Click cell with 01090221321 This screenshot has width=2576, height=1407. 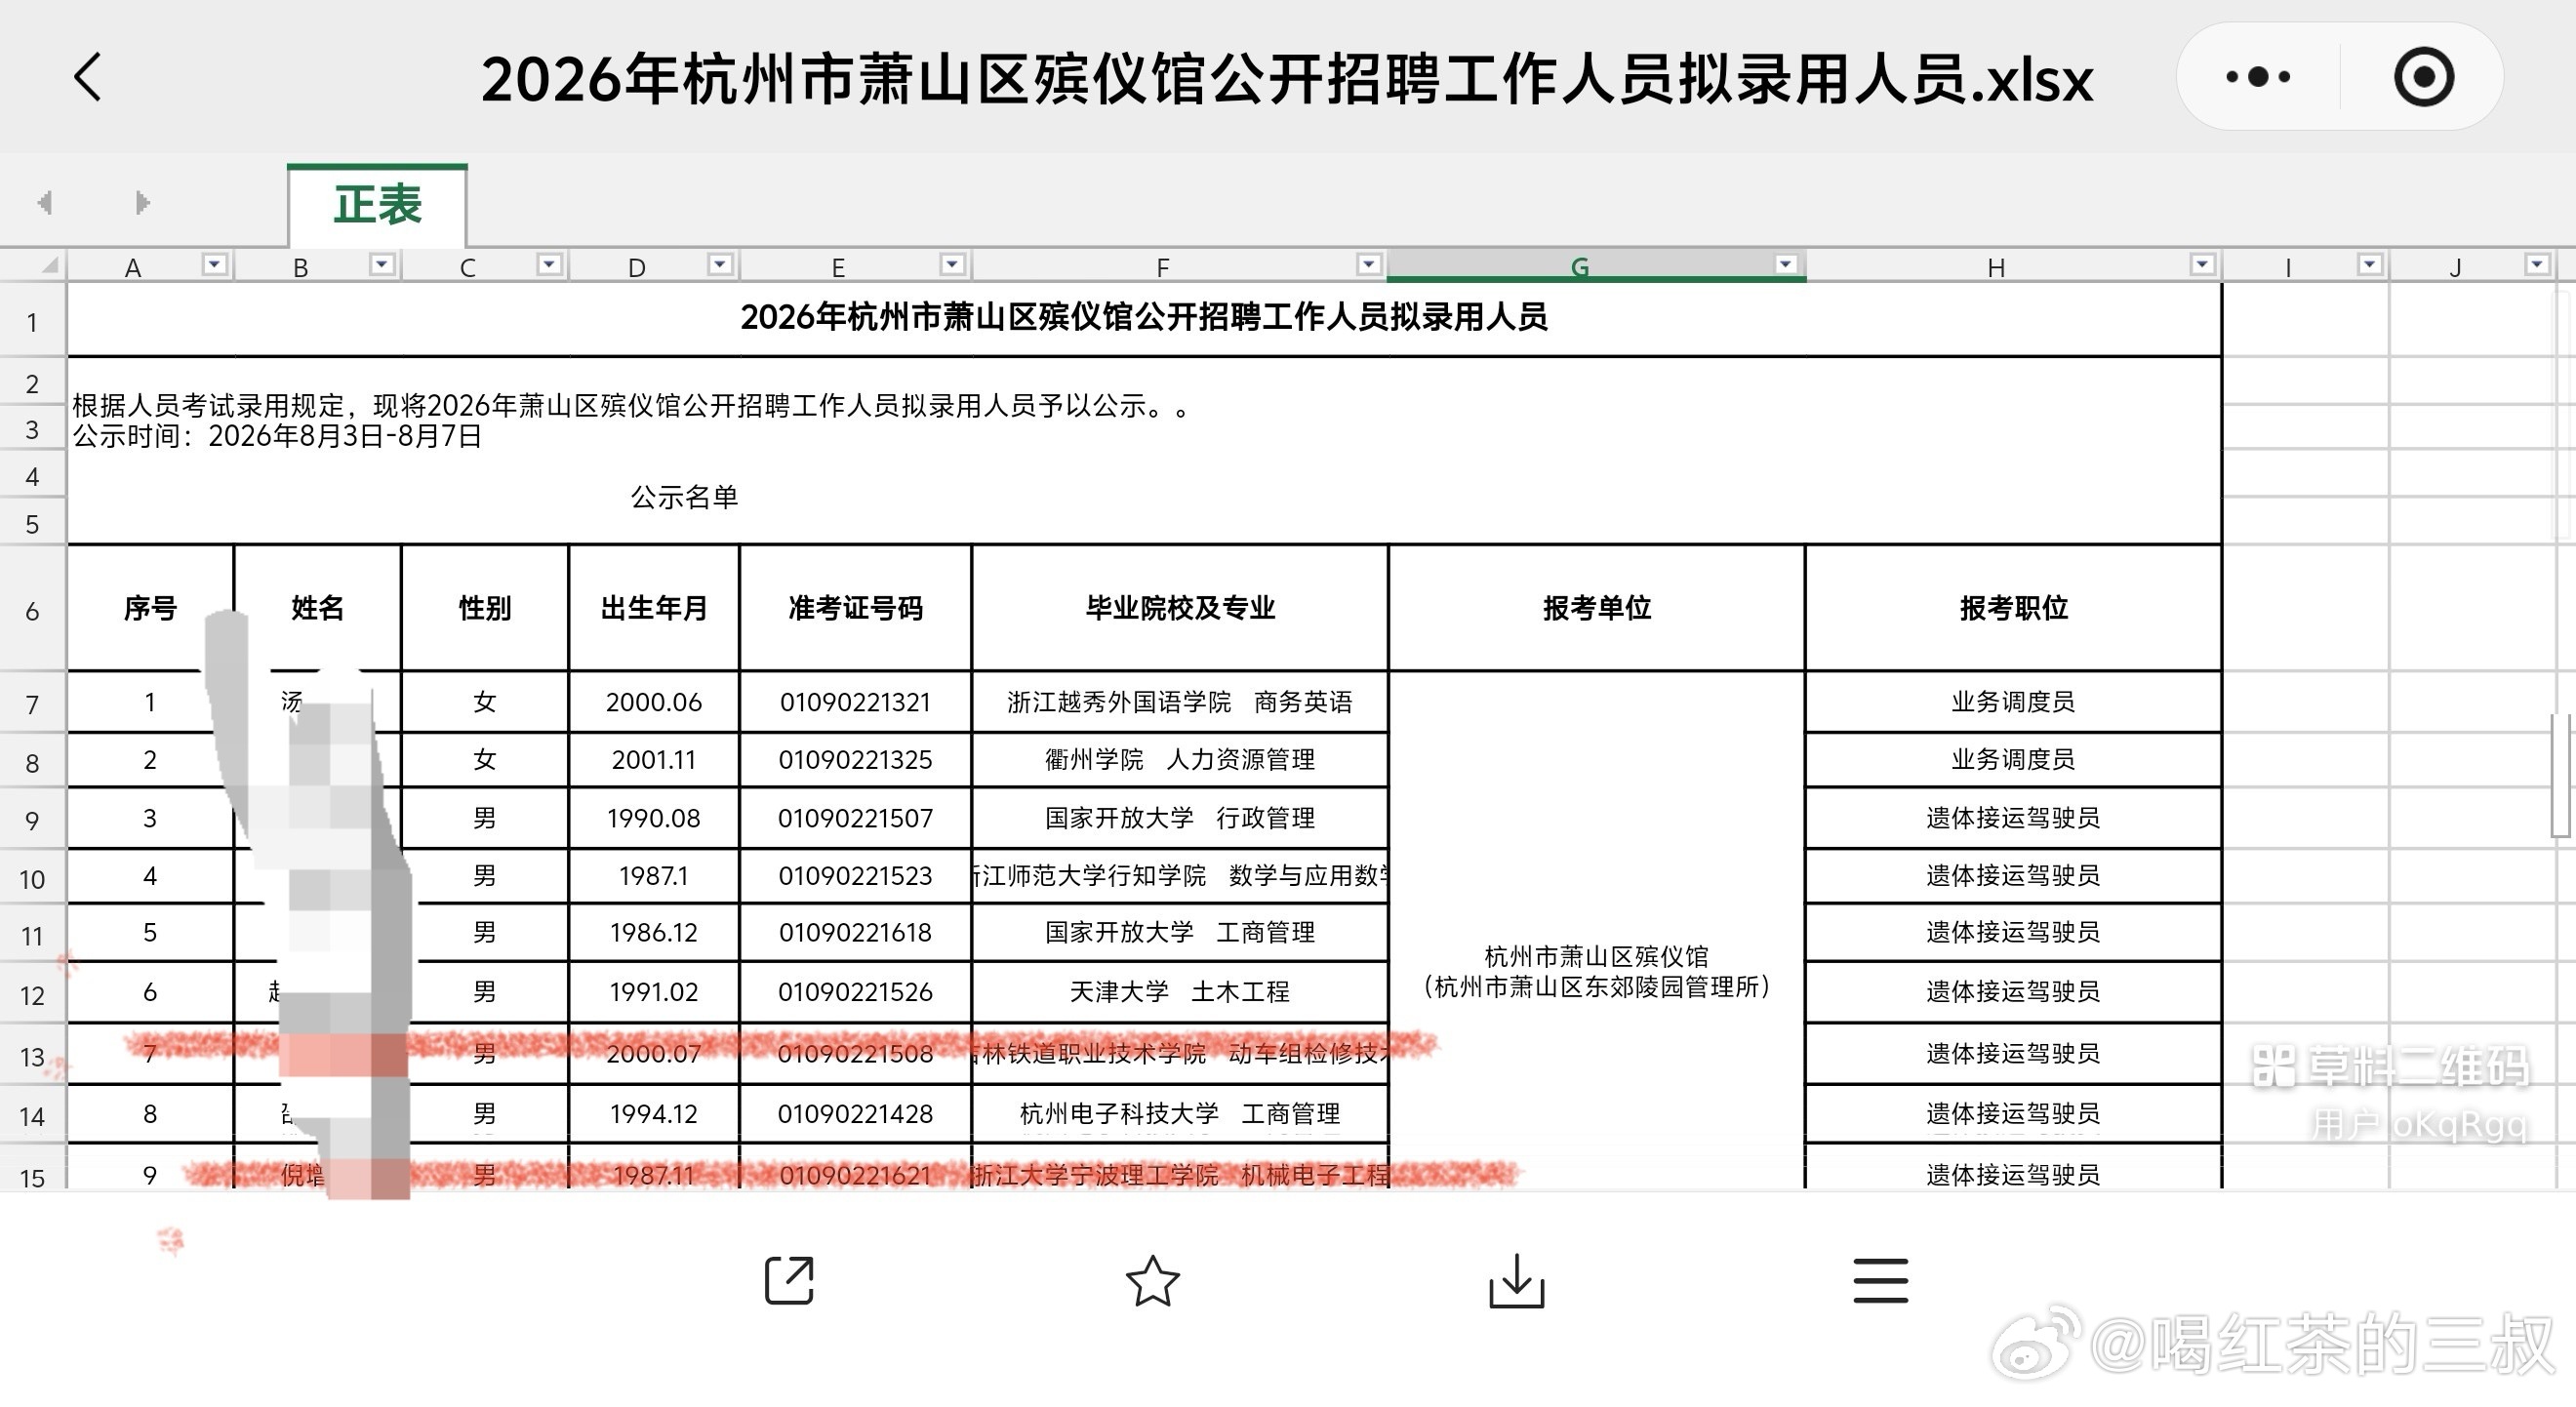click(855, 702)
